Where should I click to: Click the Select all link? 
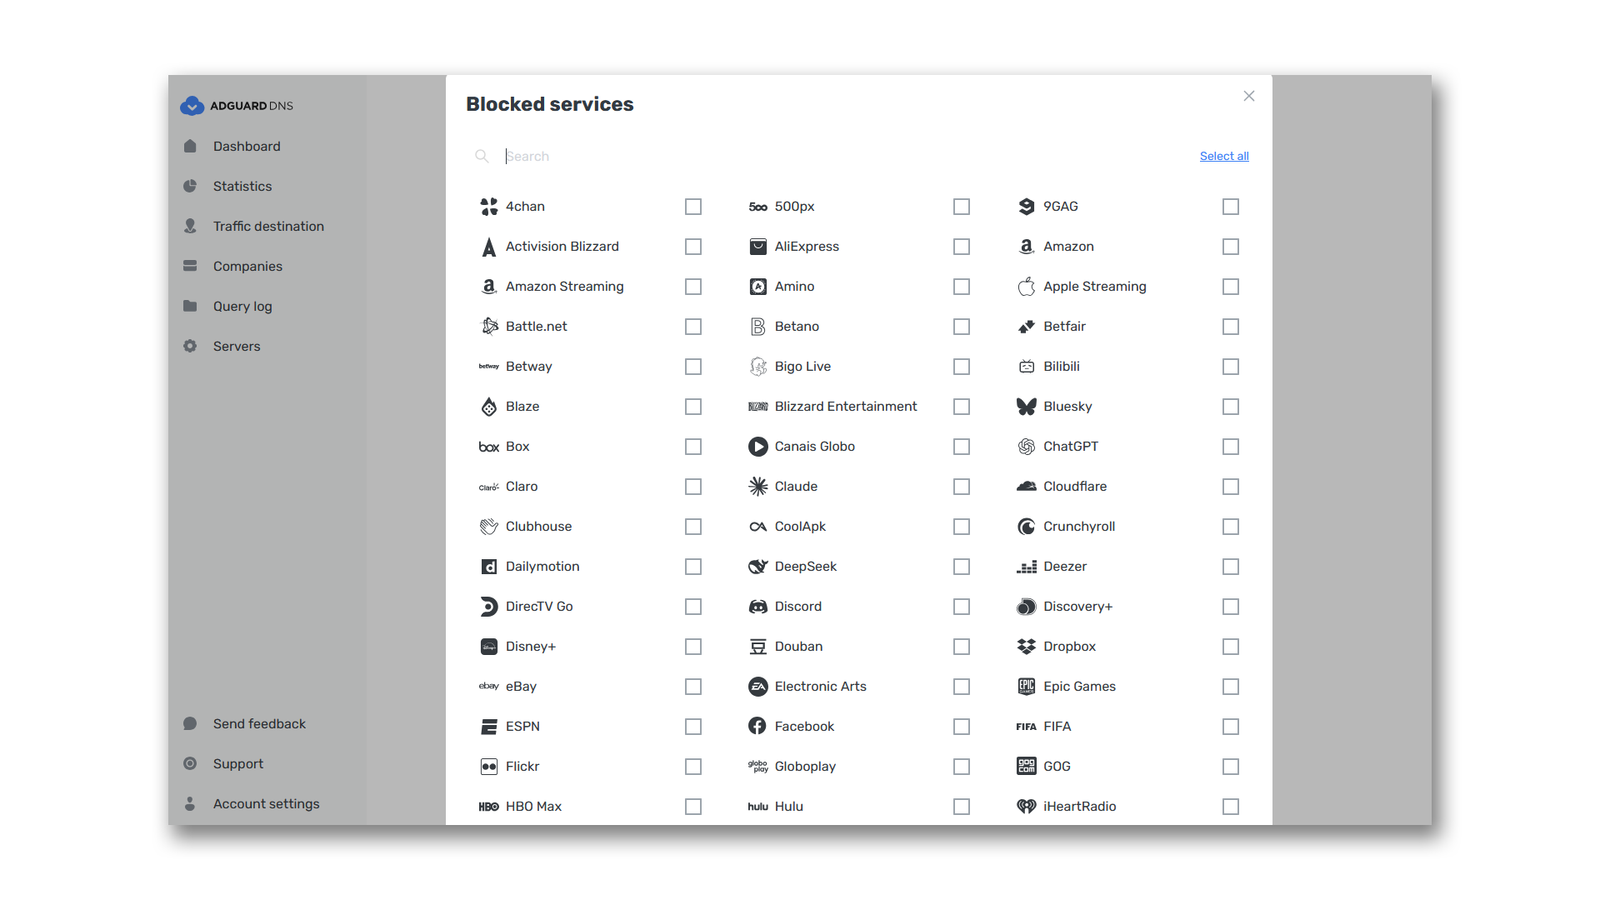point(1224,156)
